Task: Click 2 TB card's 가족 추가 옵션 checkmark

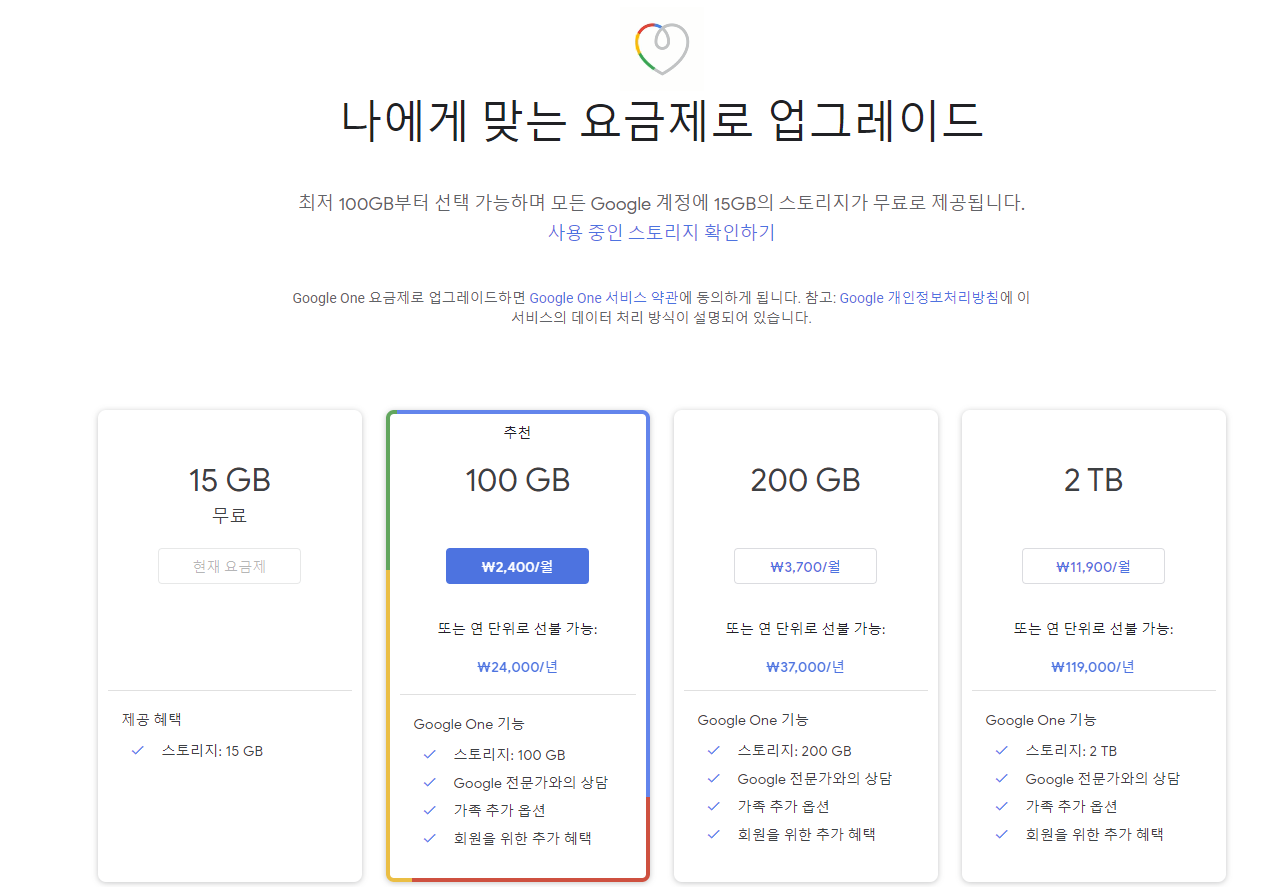Action: [x=1002, y=806]
